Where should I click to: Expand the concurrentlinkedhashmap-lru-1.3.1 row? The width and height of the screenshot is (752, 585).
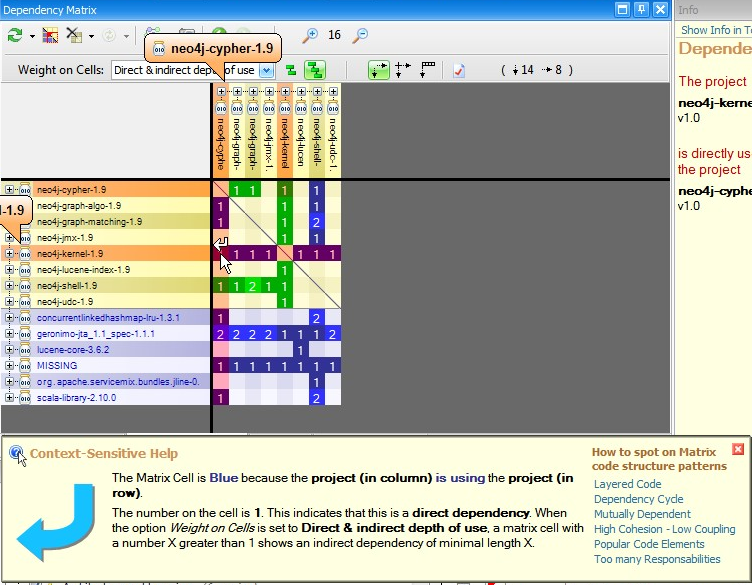tap(9, 317)
